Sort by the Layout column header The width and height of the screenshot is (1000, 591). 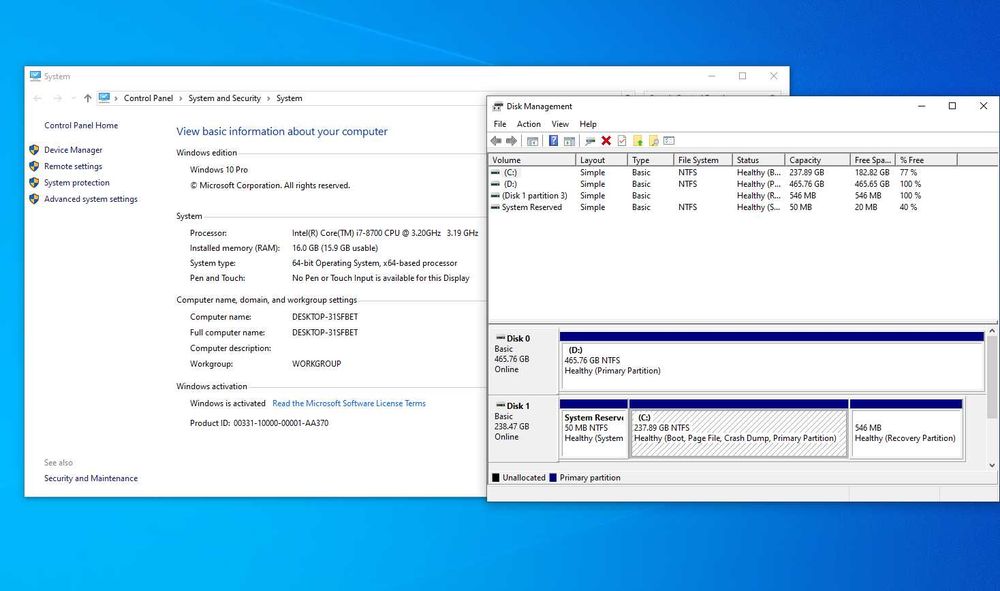(x=601, y=160)
